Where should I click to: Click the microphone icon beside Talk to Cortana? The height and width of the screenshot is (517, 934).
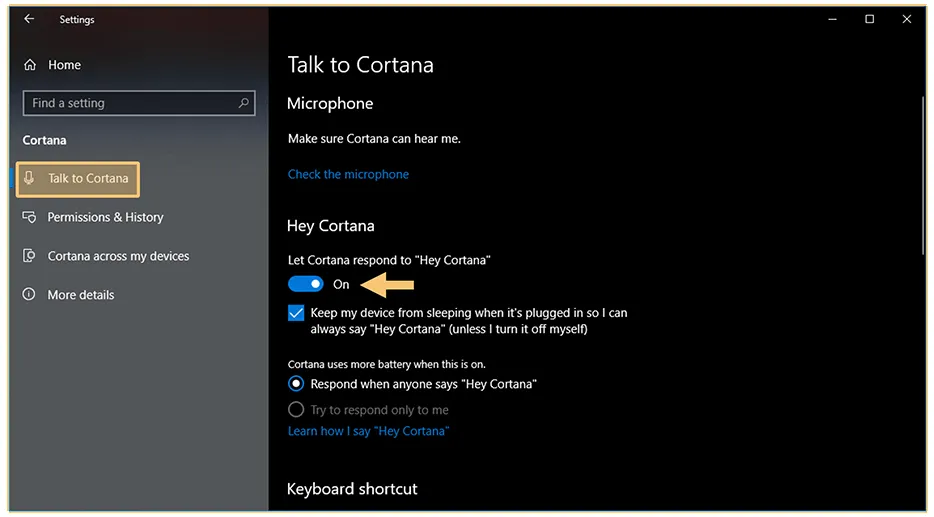[29, 178]
